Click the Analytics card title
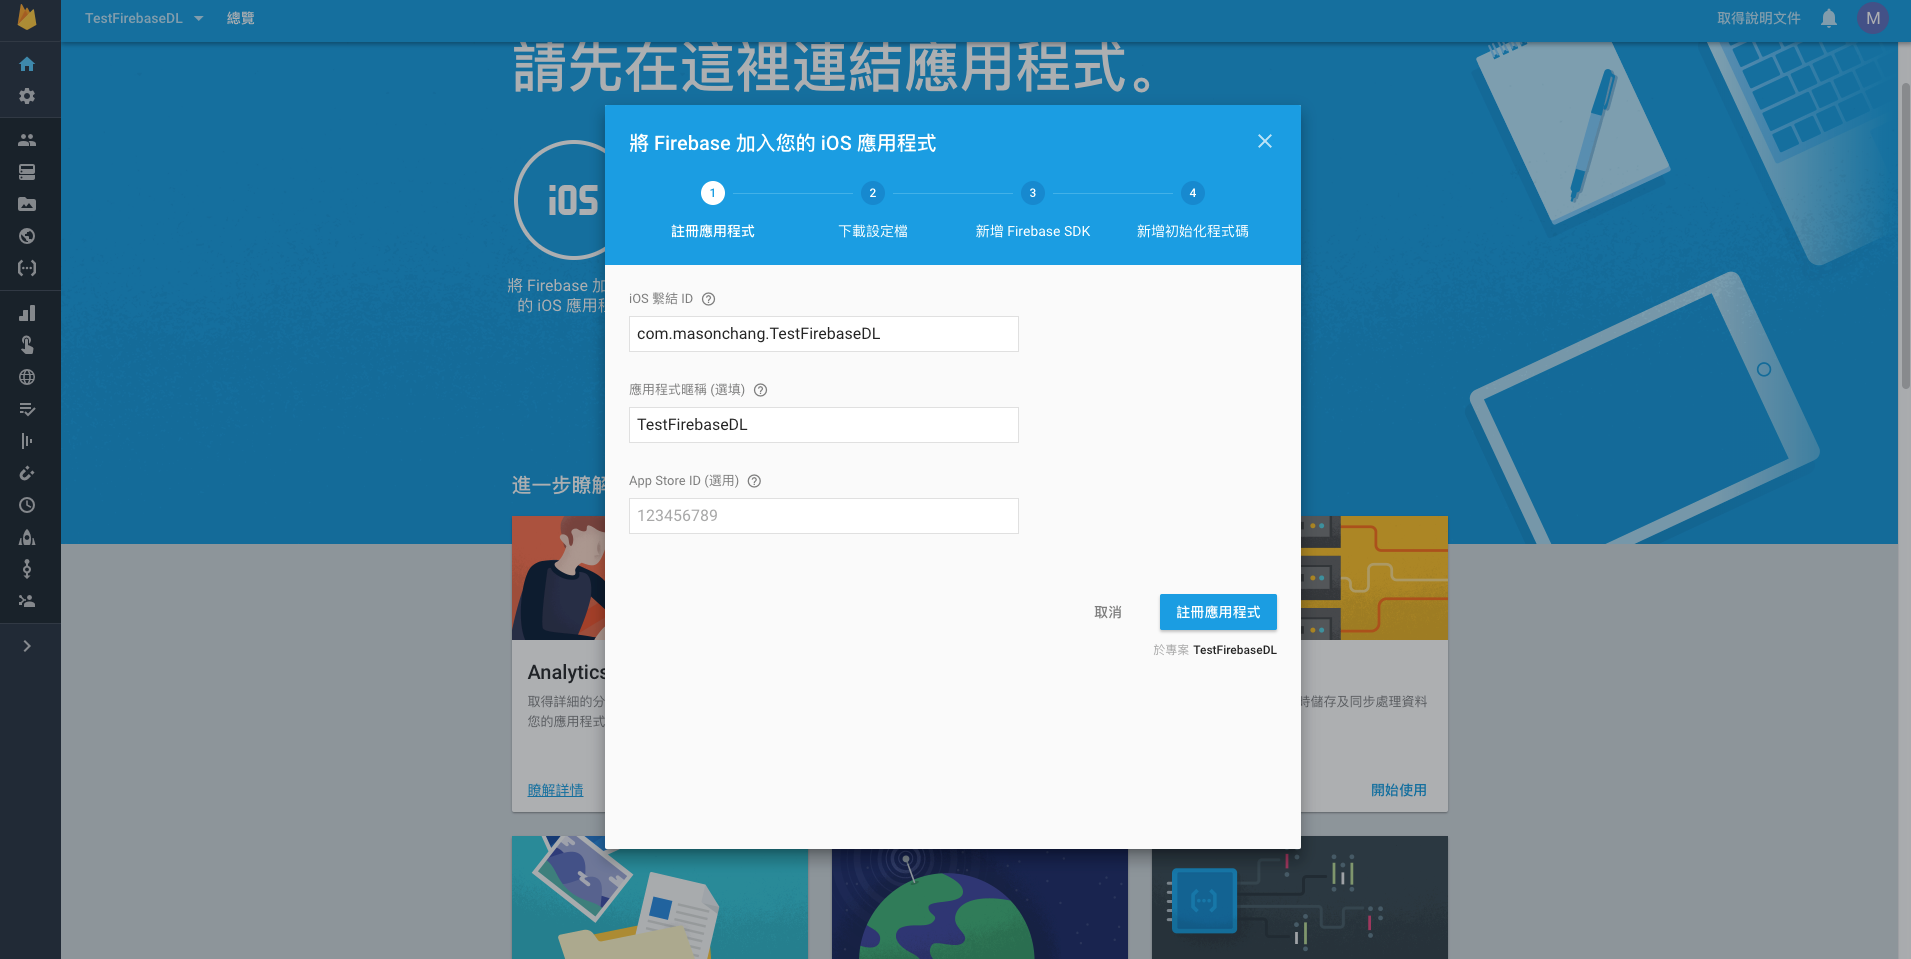This screenshot has width=1911, height=959. (x=566, y=672)
